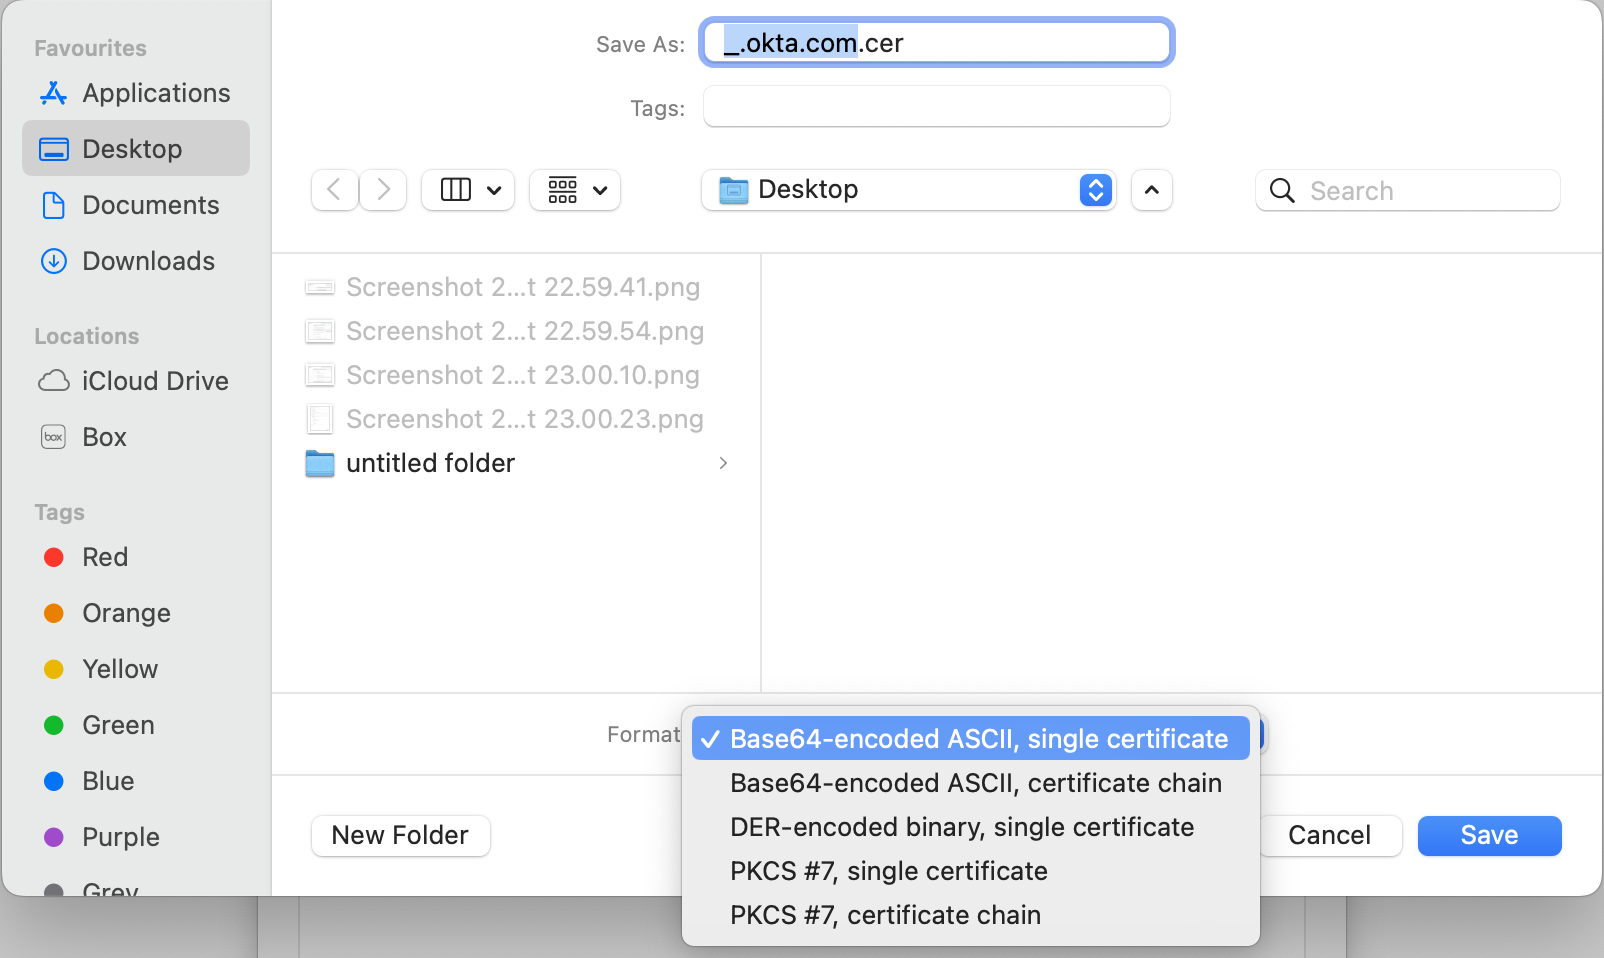Click the New Folder button
This screenshot has height=958, width=1604.
point(400,836)
